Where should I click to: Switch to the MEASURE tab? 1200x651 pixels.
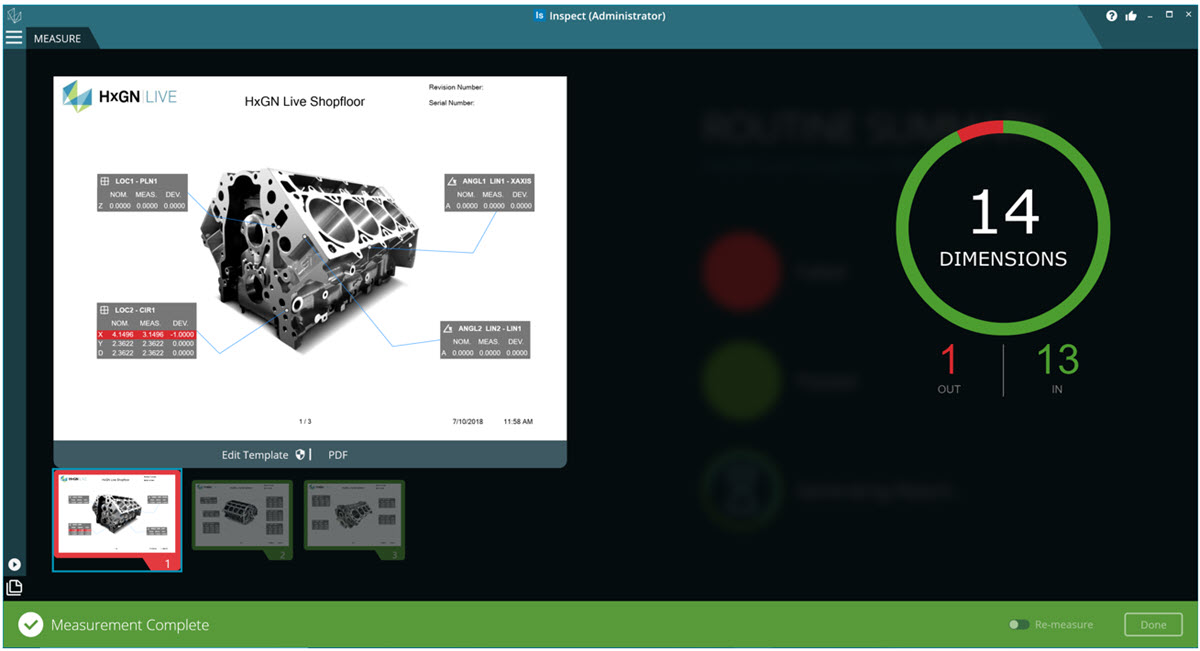coord(57,38)
